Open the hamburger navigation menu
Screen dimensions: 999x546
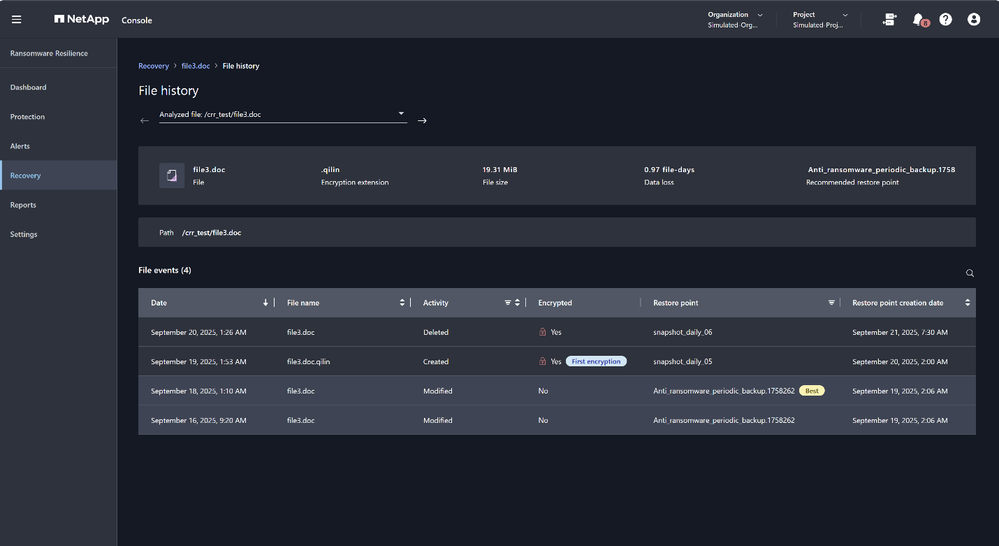click(x=16, y=19)
